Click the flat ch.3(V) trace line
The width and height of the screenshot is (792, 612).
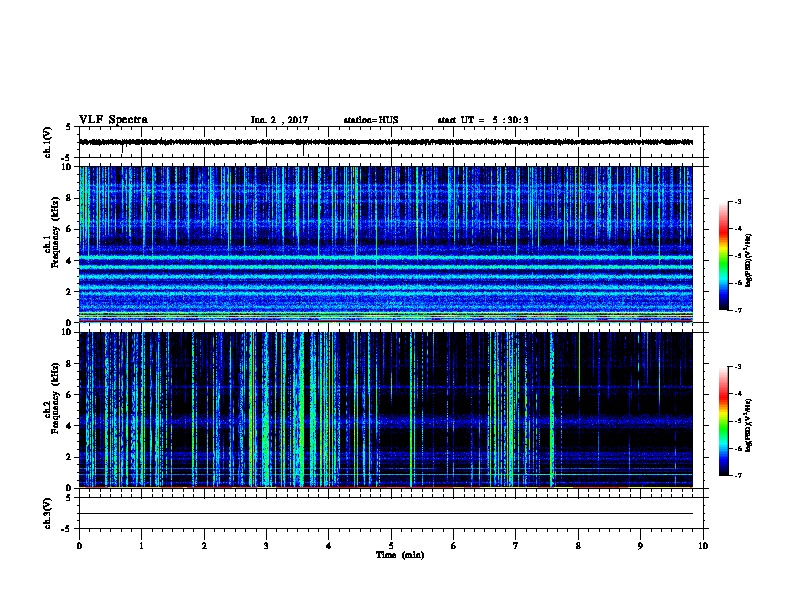point(386,514)
